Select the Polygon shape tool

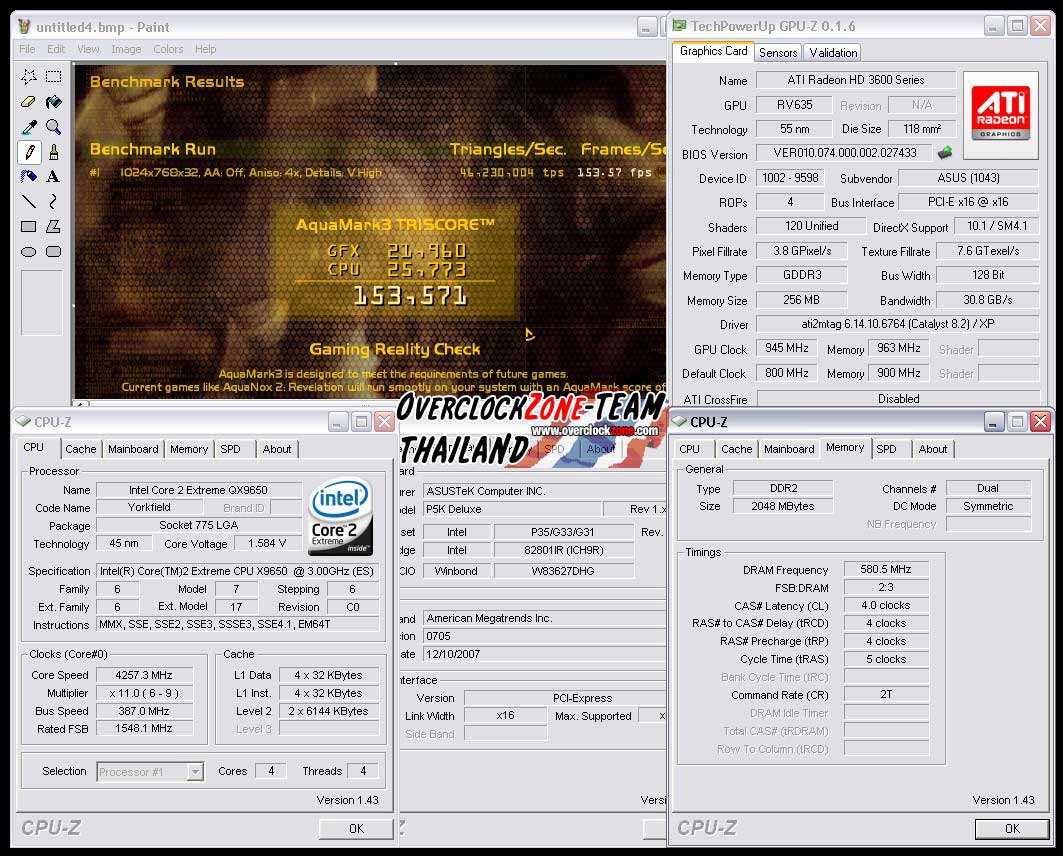[54, 226]
